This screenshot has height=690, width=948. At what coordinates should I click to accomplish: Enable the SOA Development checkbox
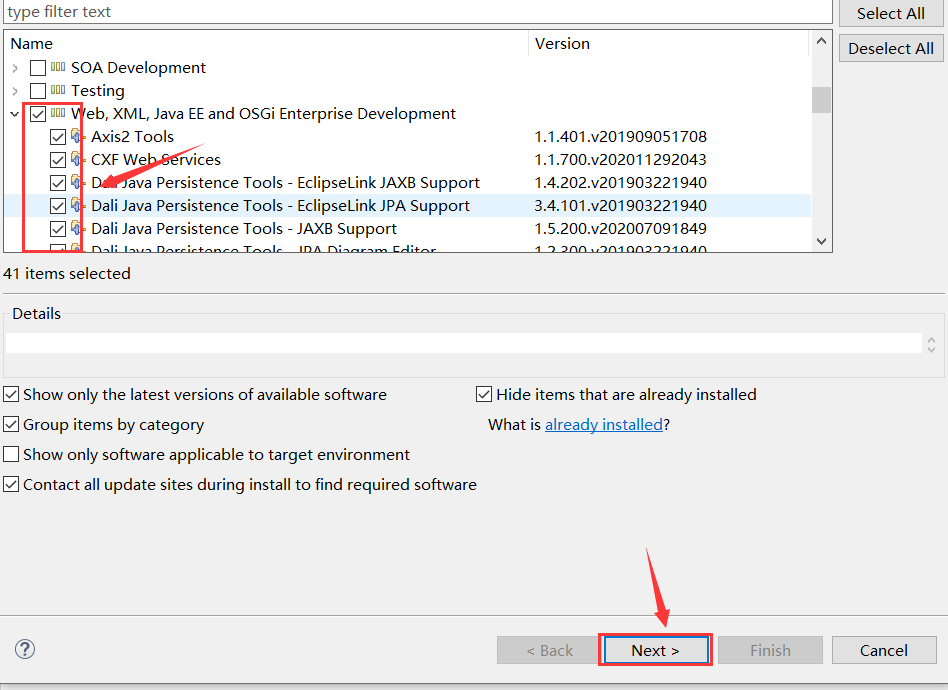(38, 68)
